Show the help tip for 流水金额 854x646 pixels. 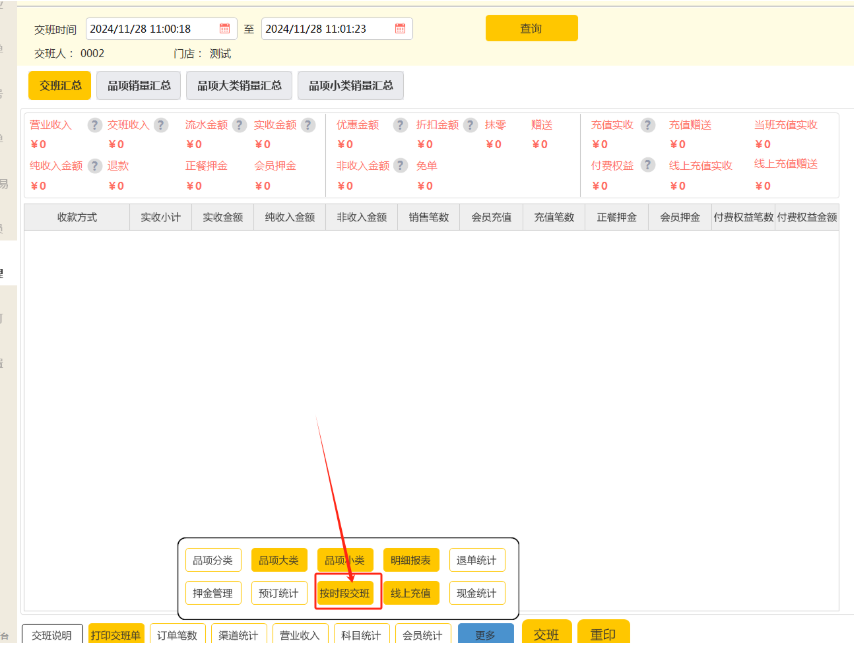click(x=239, y=125)
